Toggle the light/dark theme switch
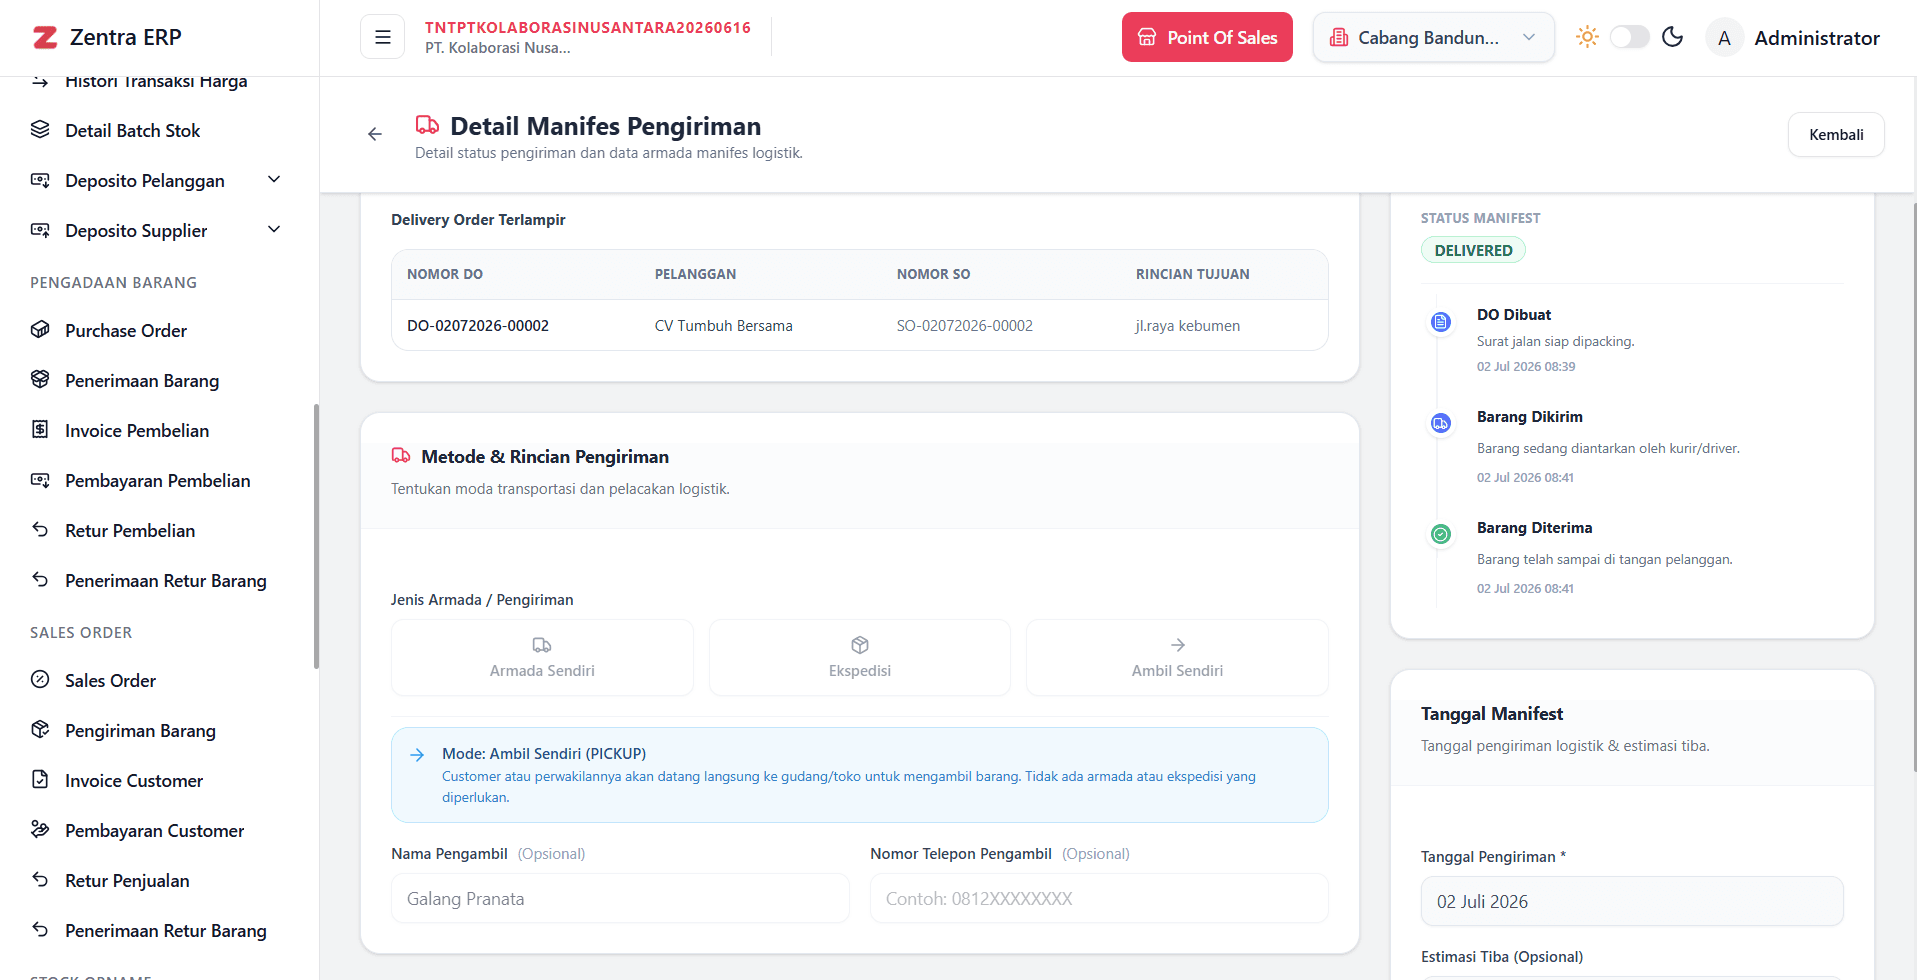The height and width of the screenshot is (980, 1917). point(1629,37)
